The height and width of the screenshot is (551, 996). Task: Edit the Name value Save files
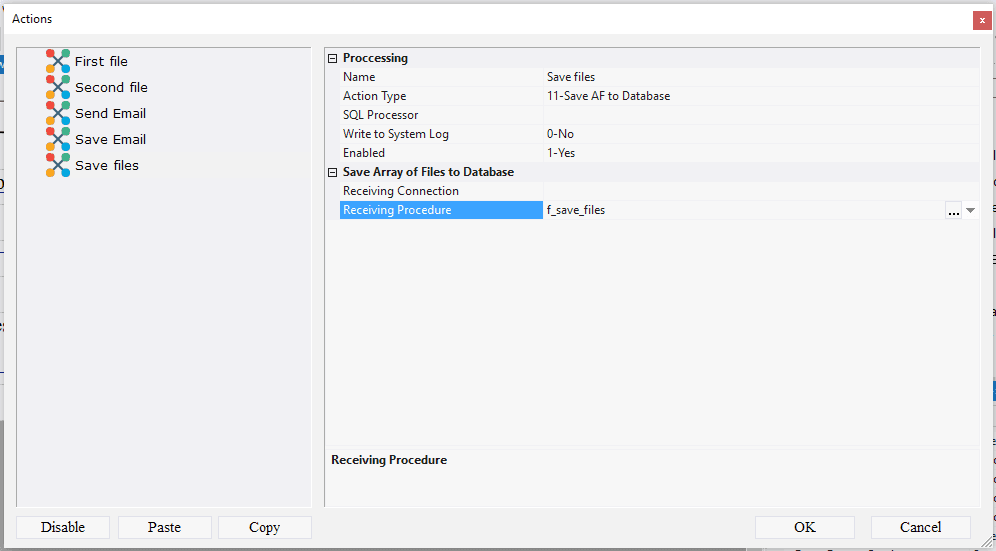coord(760,77)
